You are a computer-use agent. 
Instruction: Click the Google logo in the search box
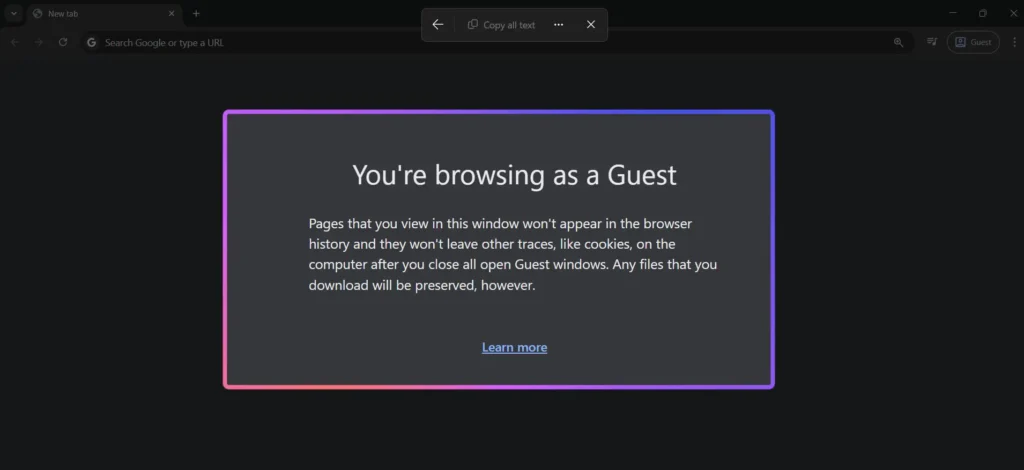[92, 43]
